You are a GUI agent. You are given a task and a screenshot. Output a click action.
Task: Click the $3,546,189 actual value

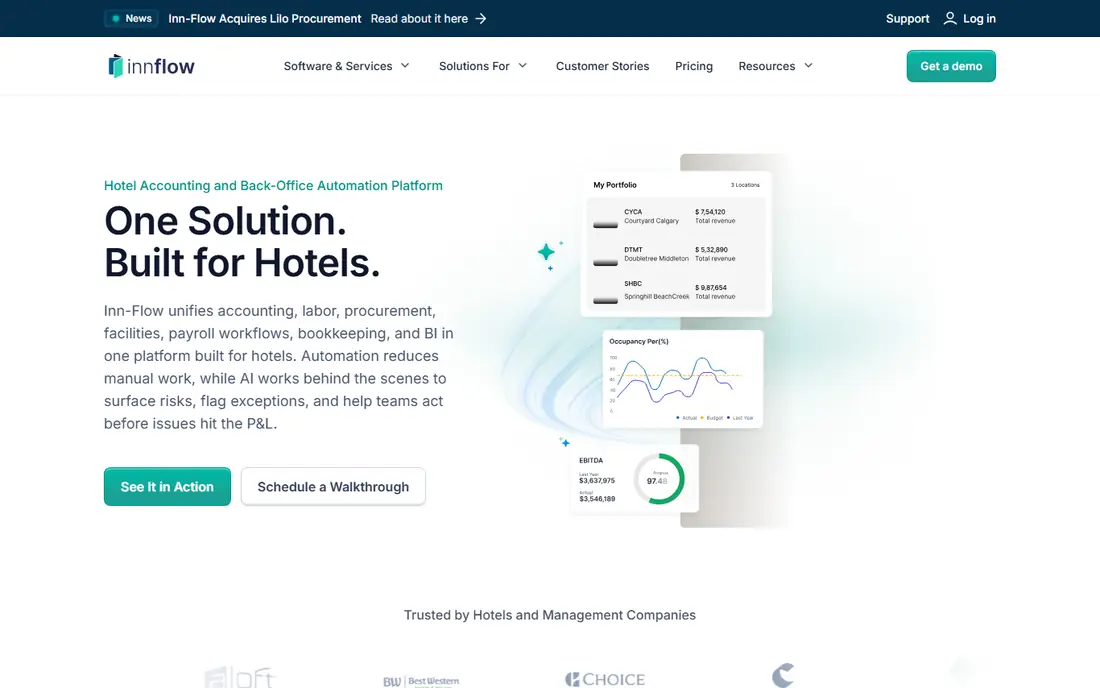[x=597, y=499]
